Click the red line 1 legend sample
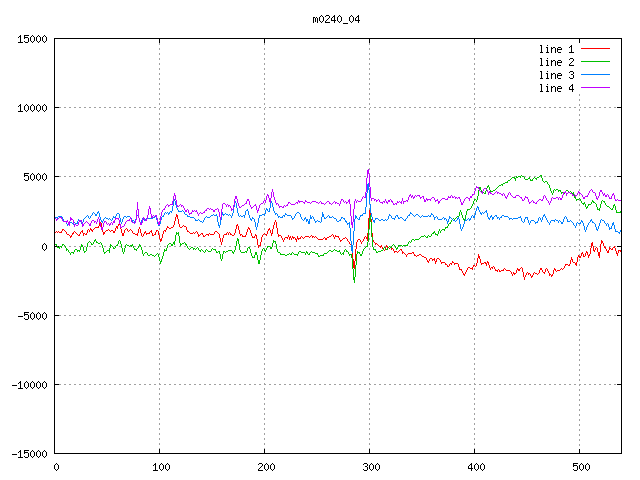Image resolution: width=640 pixels, height=480 pixels. click(596, 49)
